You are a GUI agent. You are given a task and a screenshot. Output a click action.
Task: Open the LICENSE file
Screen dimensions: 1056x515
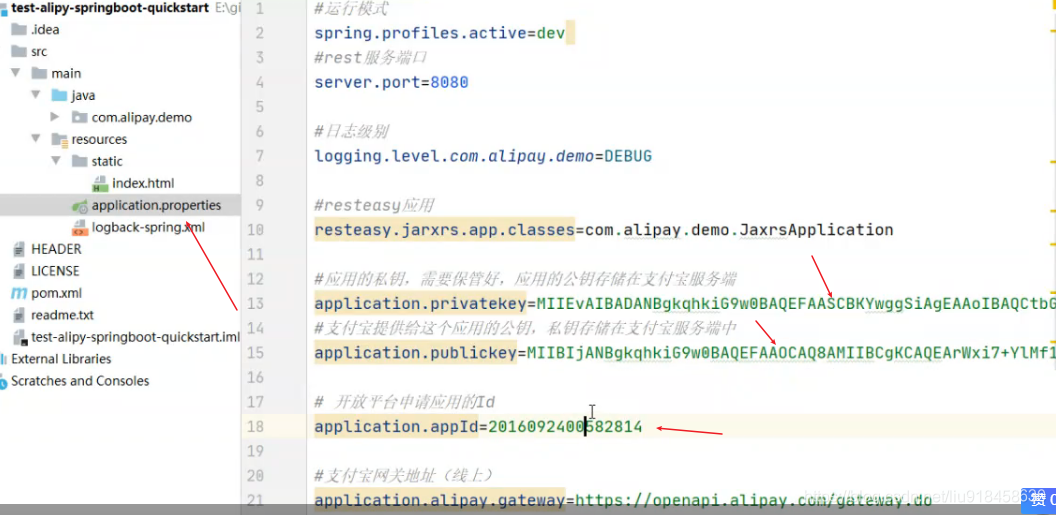click(55, 271)
